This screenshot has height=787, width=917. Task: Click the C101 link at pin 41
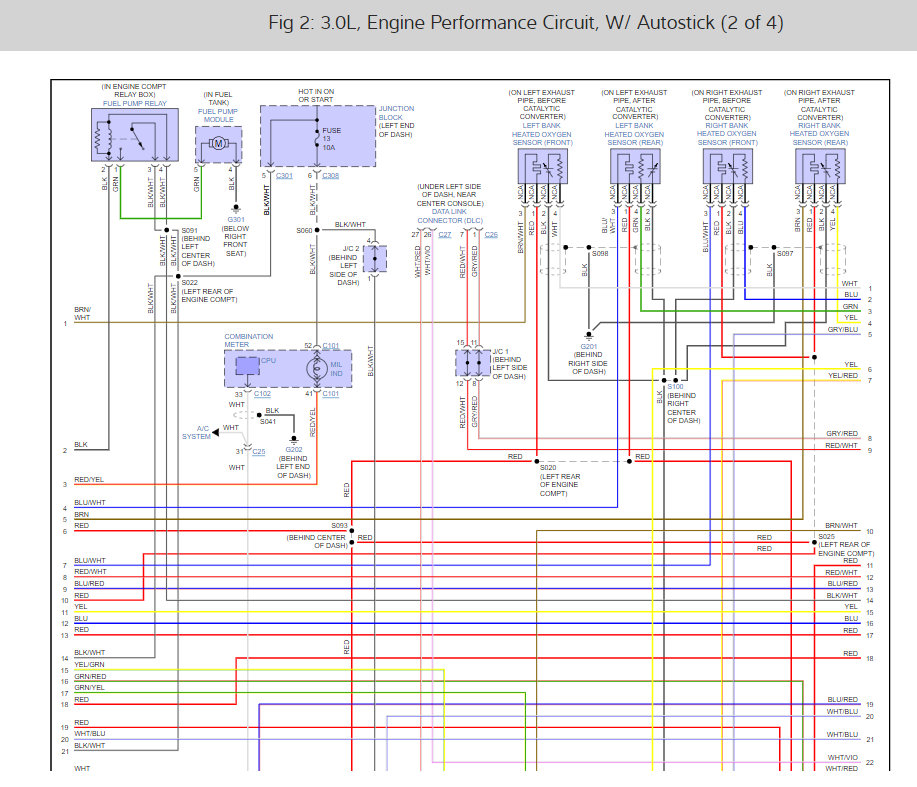point(330,394)
